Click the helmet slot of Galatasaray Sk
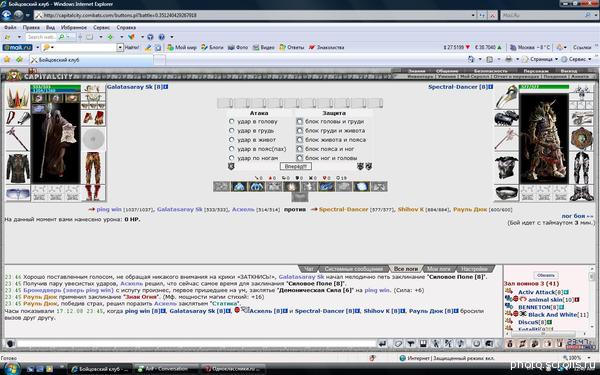This screenshot has height=375, width=600. click(18, 97)
